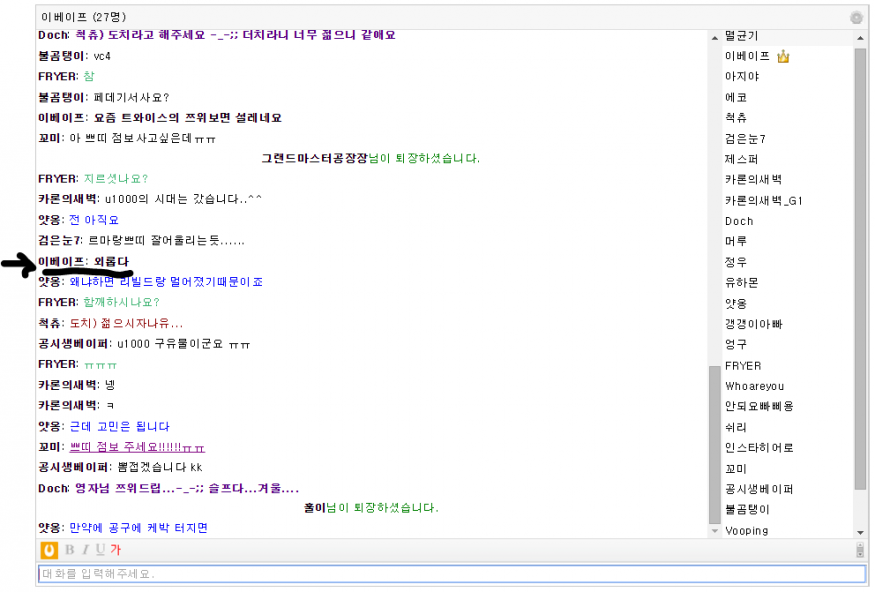Select user FRYER in the participant list
Image resolution: width=875 pixels, height=592 pixels.
743,366
